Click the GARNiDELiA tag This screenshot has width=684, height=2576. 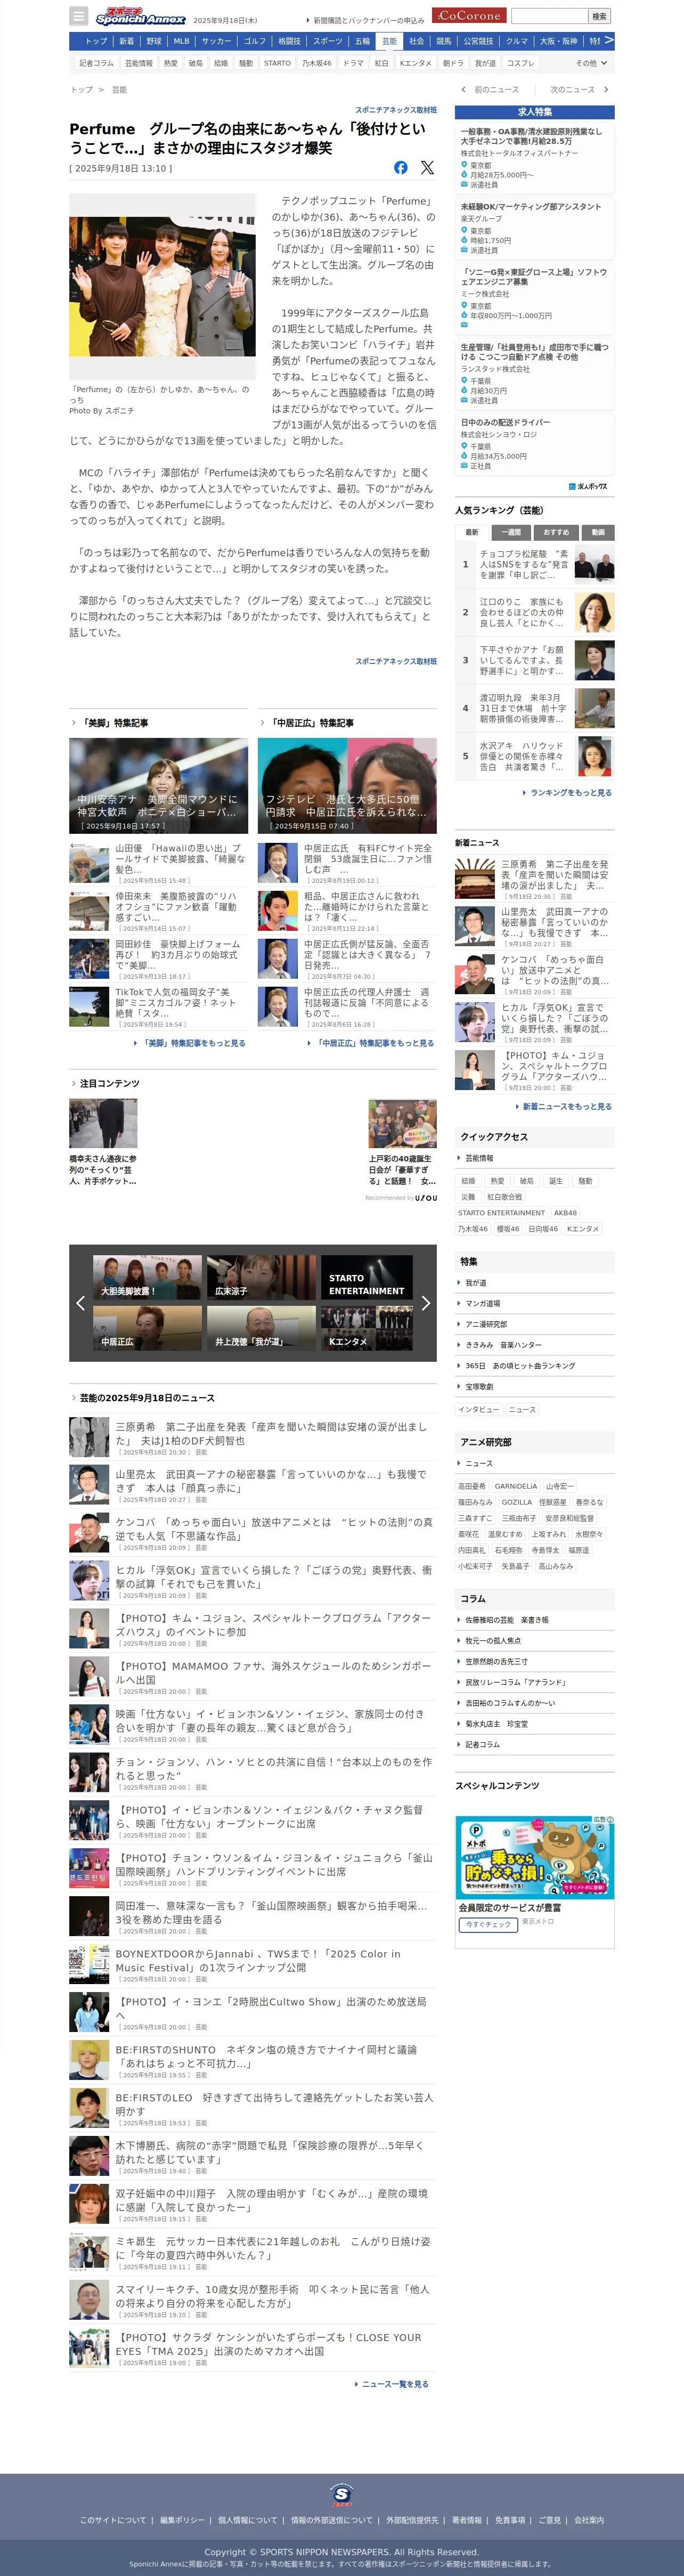(516, 1486)
